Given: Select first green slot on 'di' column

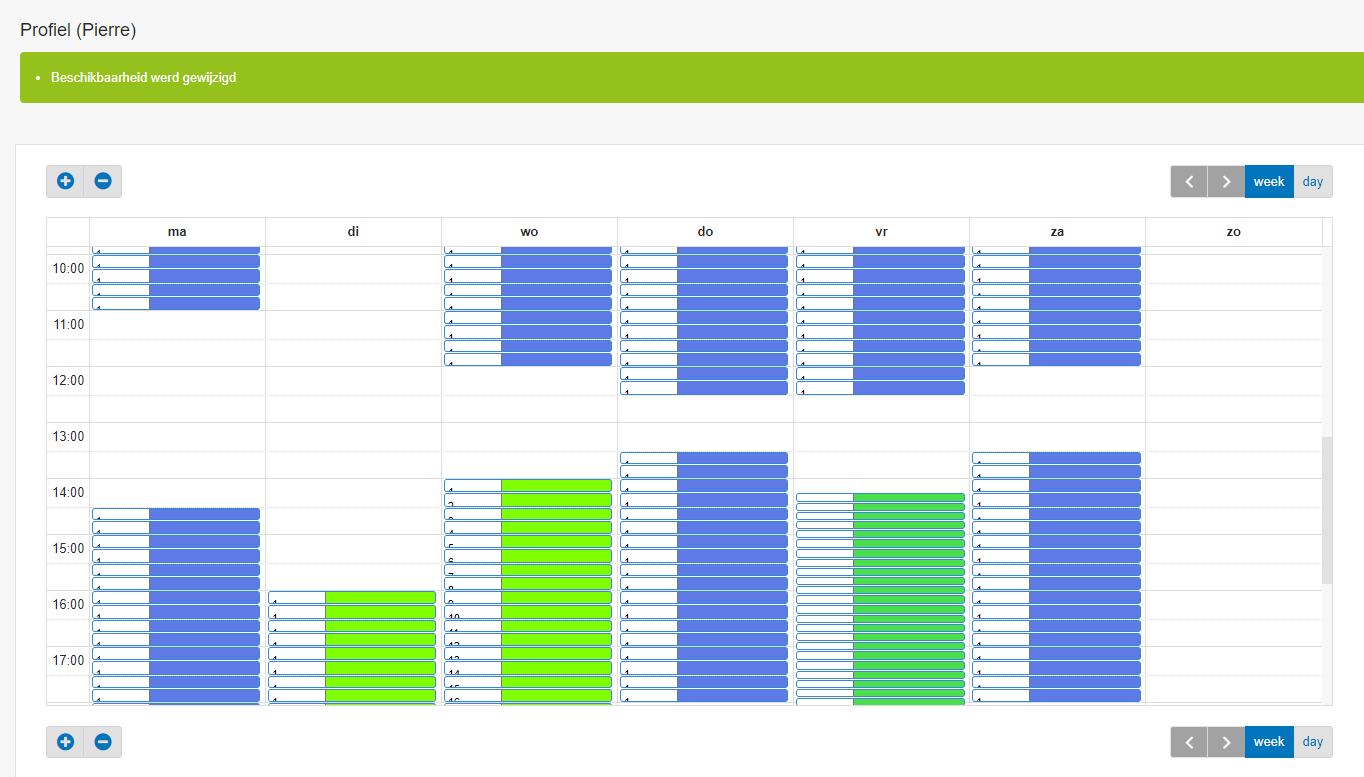Looking at the screenshot, I should pyautogui.click(x=380, y=597).
